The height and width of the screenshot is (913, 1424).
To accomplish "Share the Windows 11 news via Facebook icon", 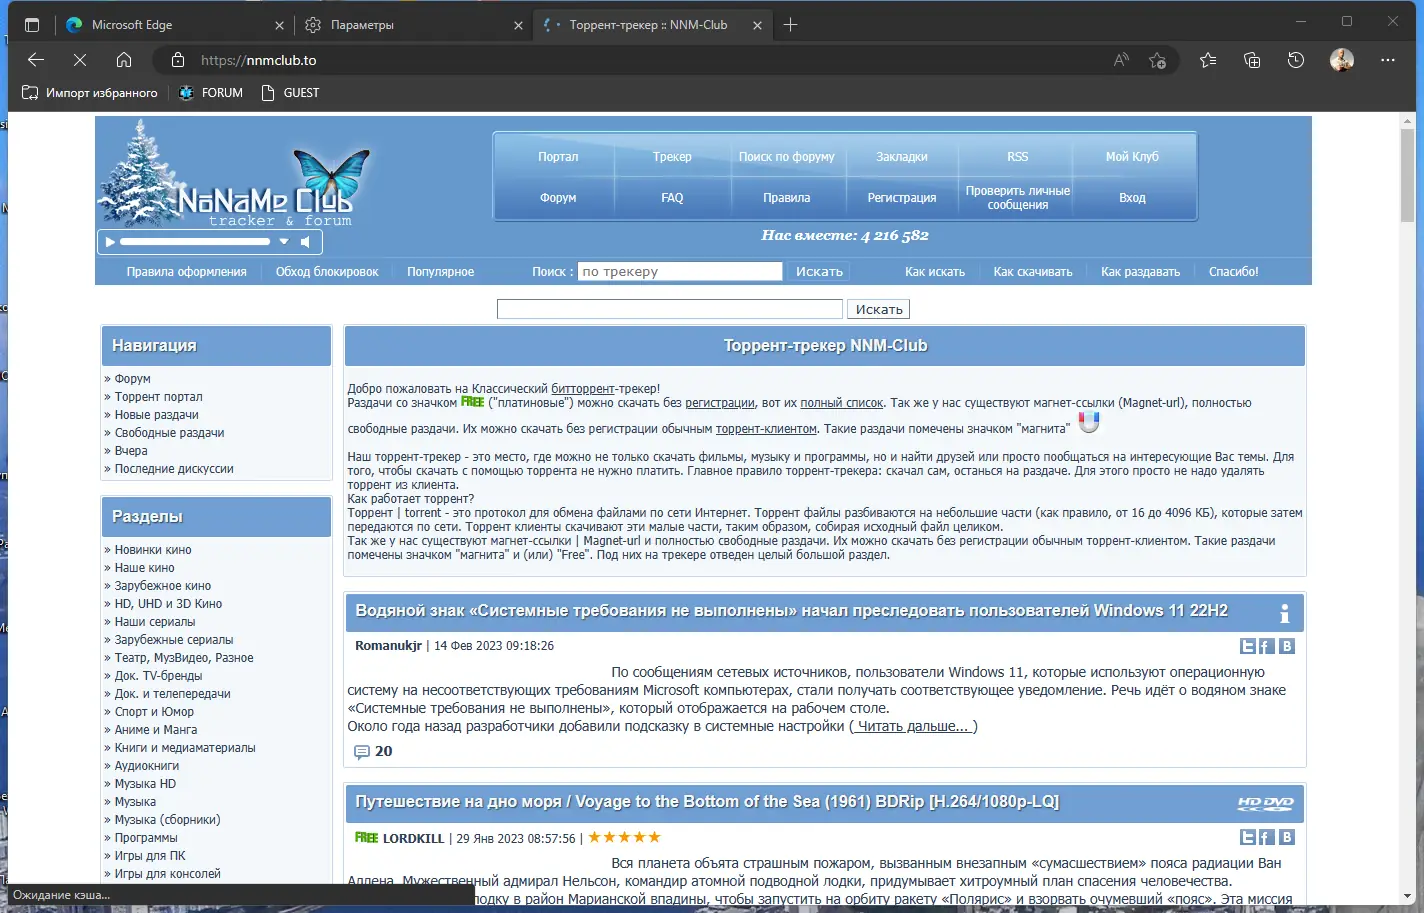I will (1266, 646).
